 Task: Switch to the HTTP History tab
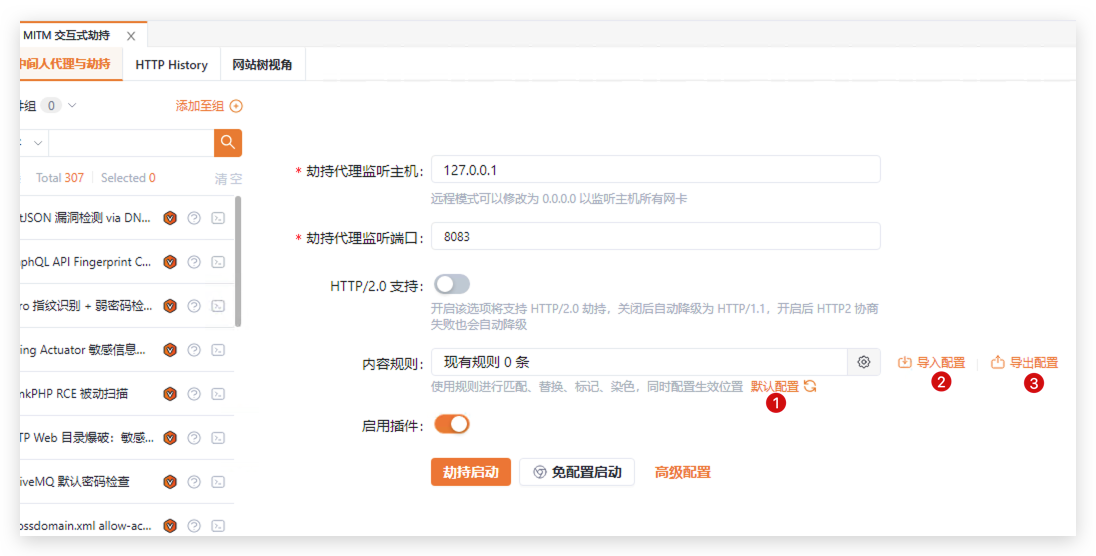coord(171,65)
